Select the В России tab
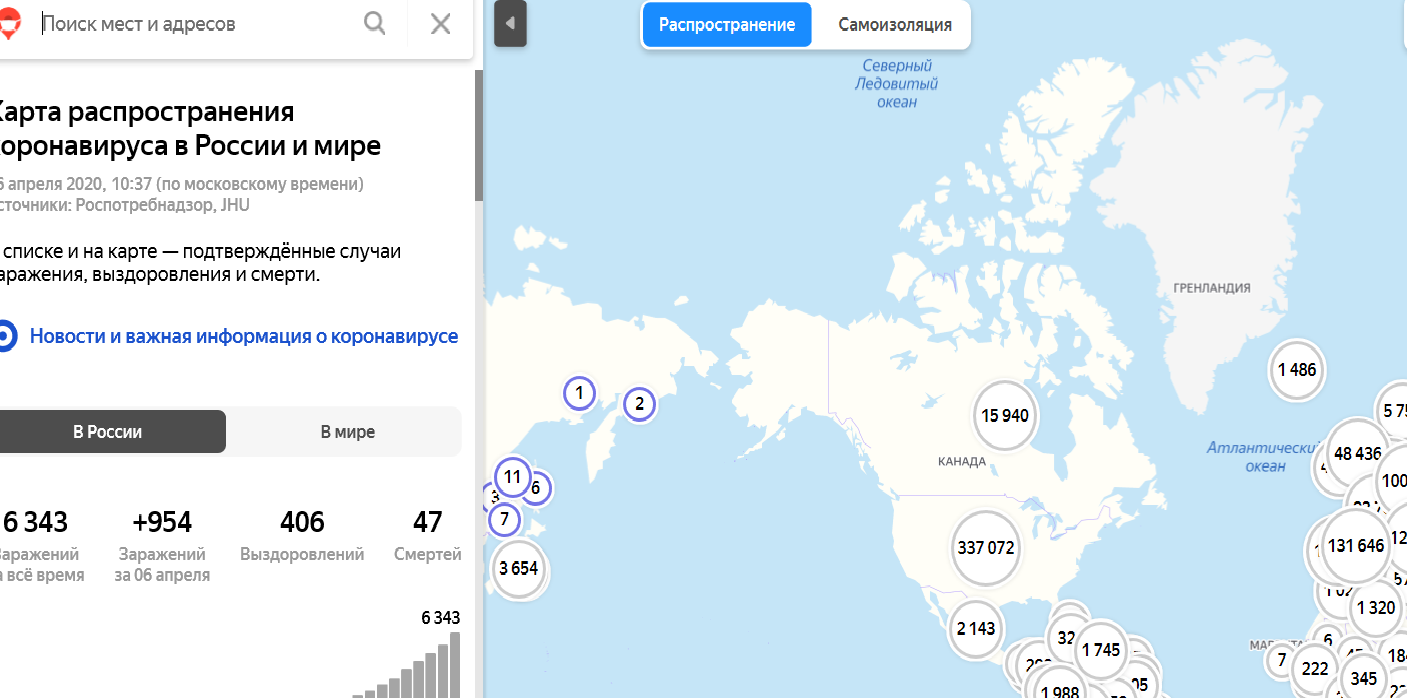 (x=108, y=432)
